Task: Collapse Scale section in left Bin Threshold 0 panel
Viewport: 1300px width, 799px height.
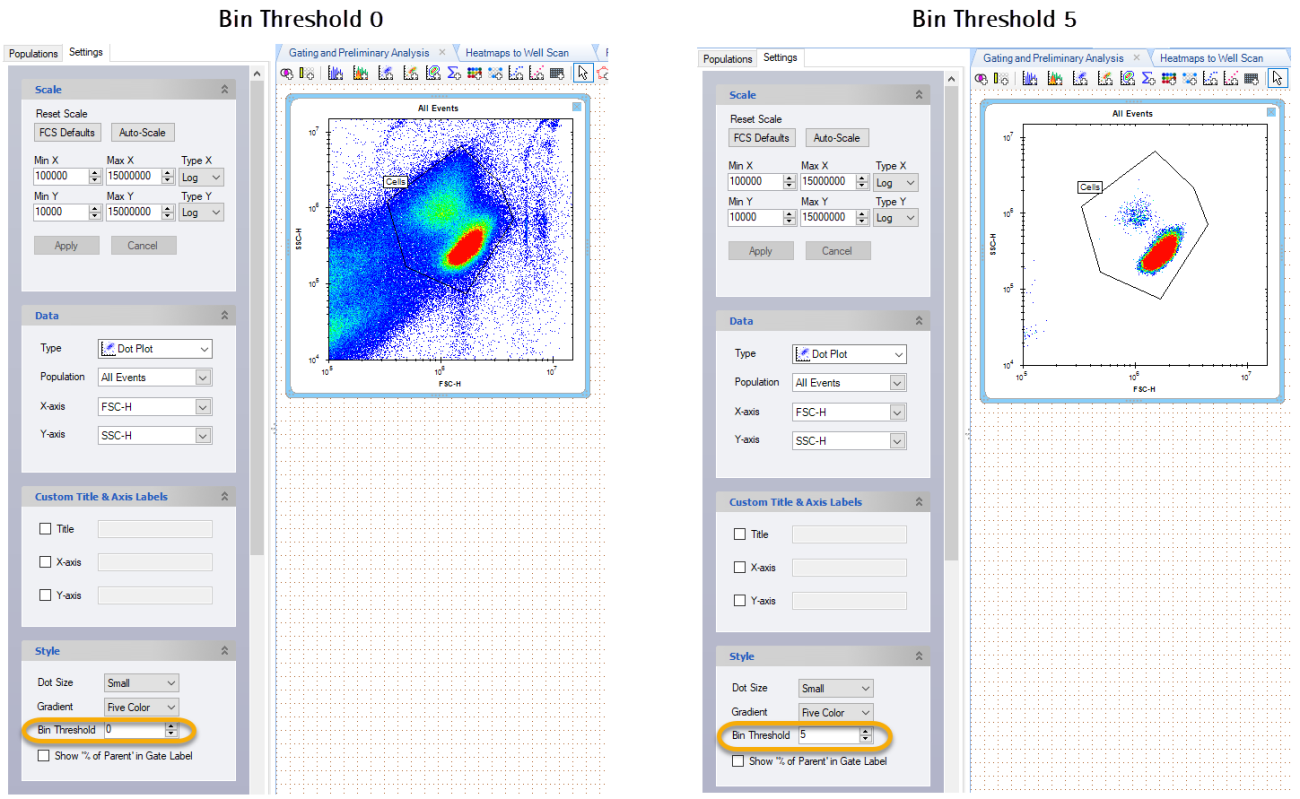Action: click(225, 90)
